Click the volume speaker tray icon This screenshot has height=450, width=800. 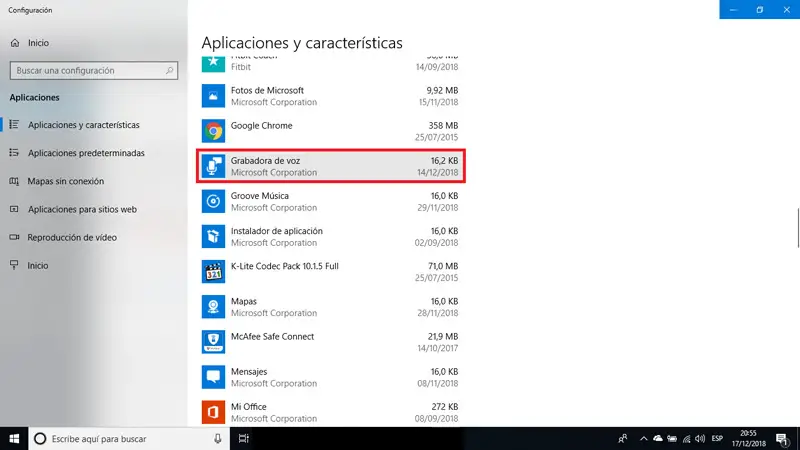click(700, 439)
